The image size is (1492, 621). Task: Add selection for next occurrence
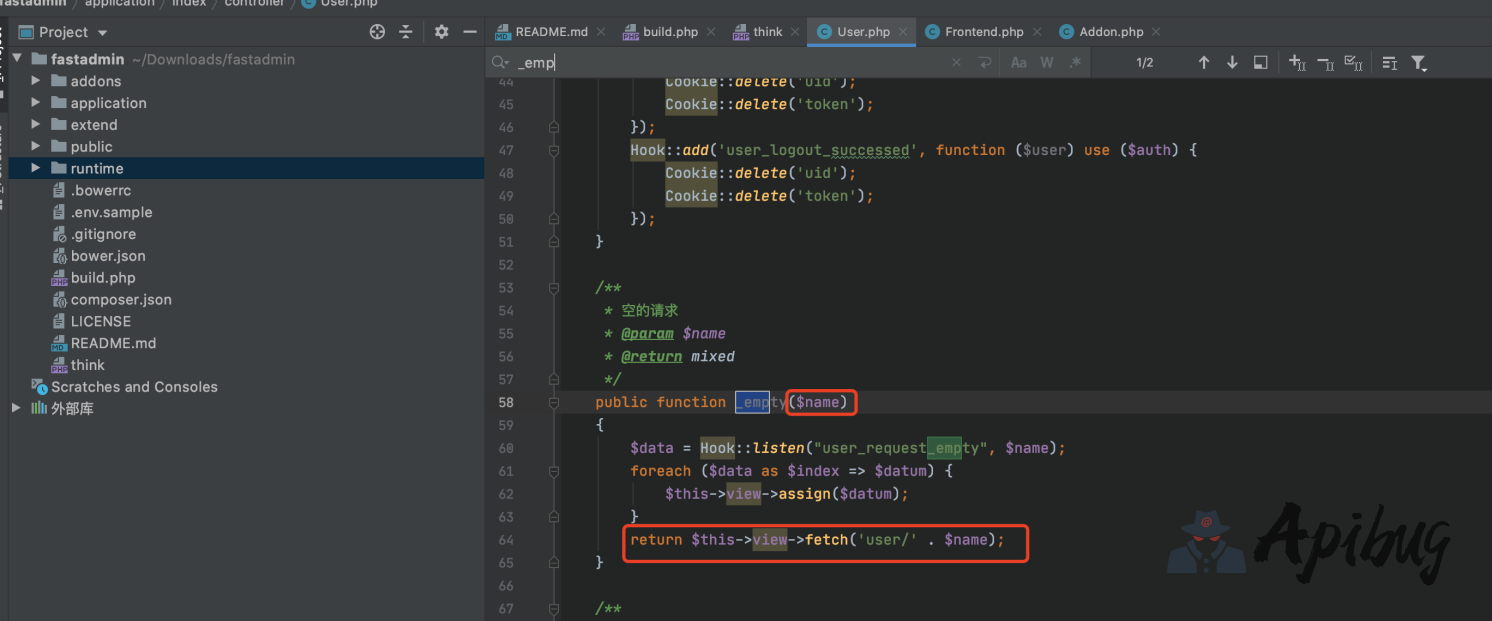[1297, 62]
